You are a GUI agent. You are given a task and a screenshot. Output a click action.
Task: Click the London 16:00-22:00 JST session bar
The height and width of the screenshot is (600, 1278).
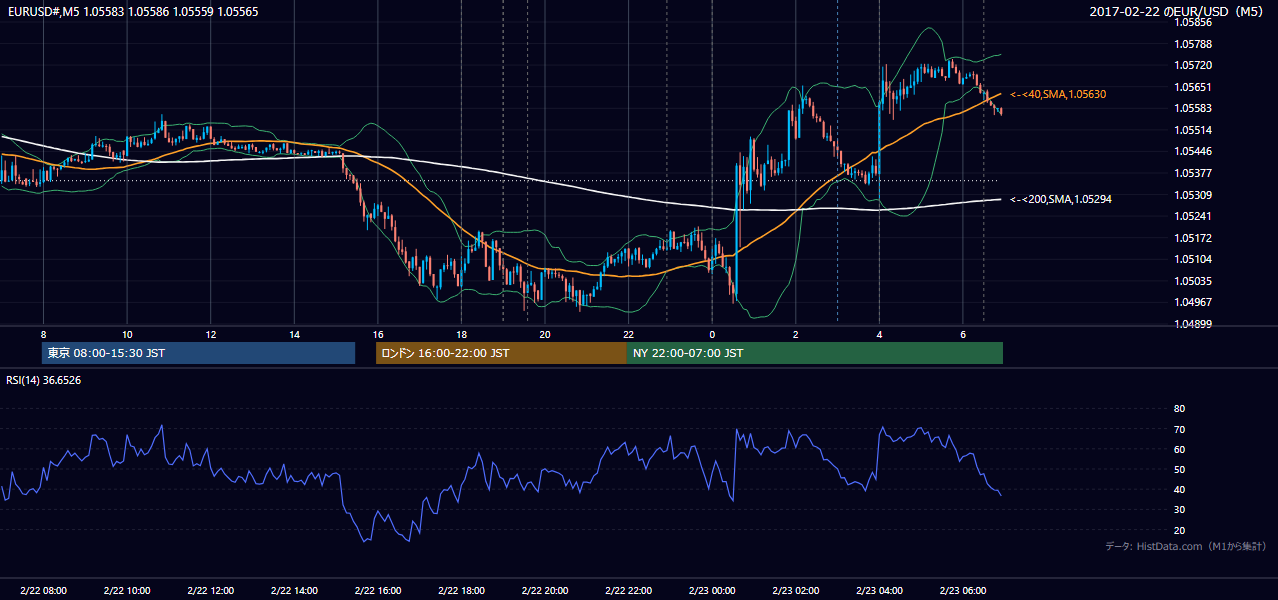[x=501, y=353]
